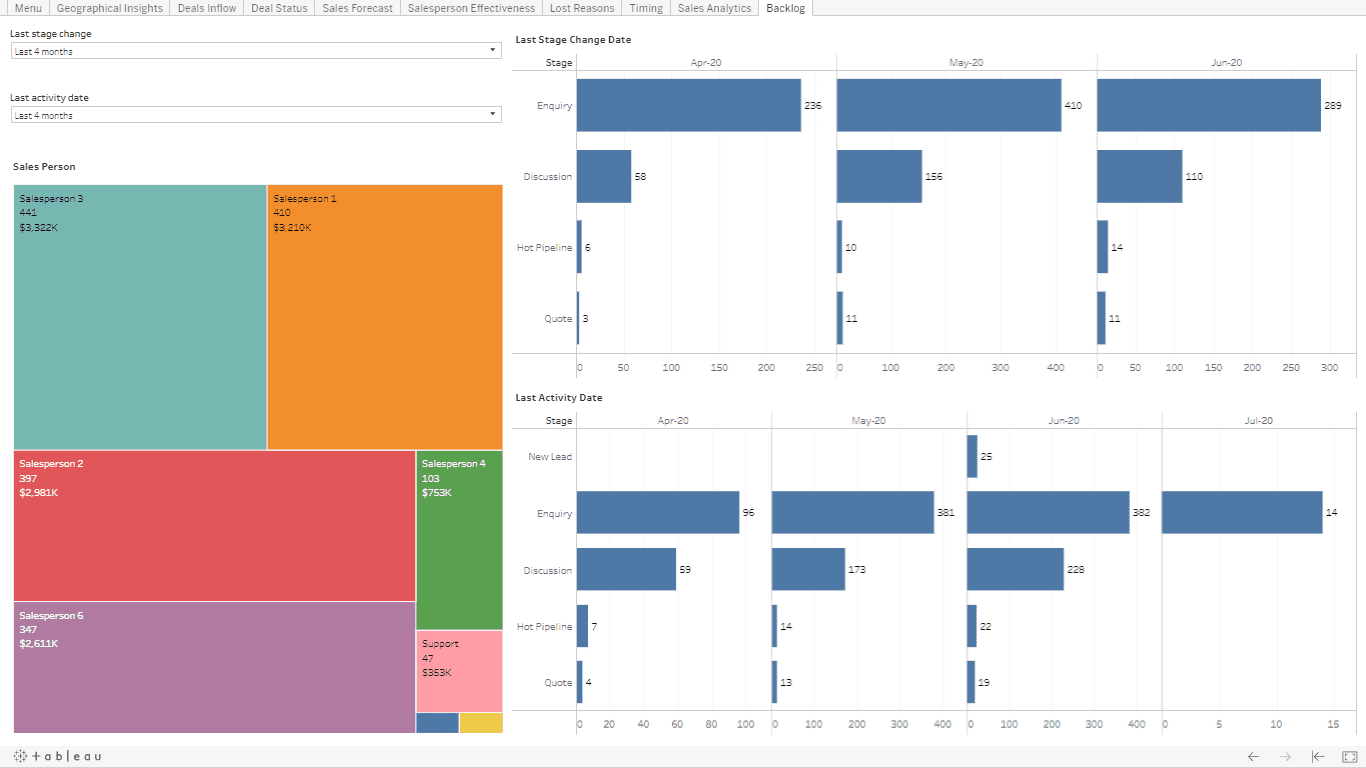1366x768 pixels.
Task: Select the Salesperson 6 purple tile
Action: pos(215,667)
